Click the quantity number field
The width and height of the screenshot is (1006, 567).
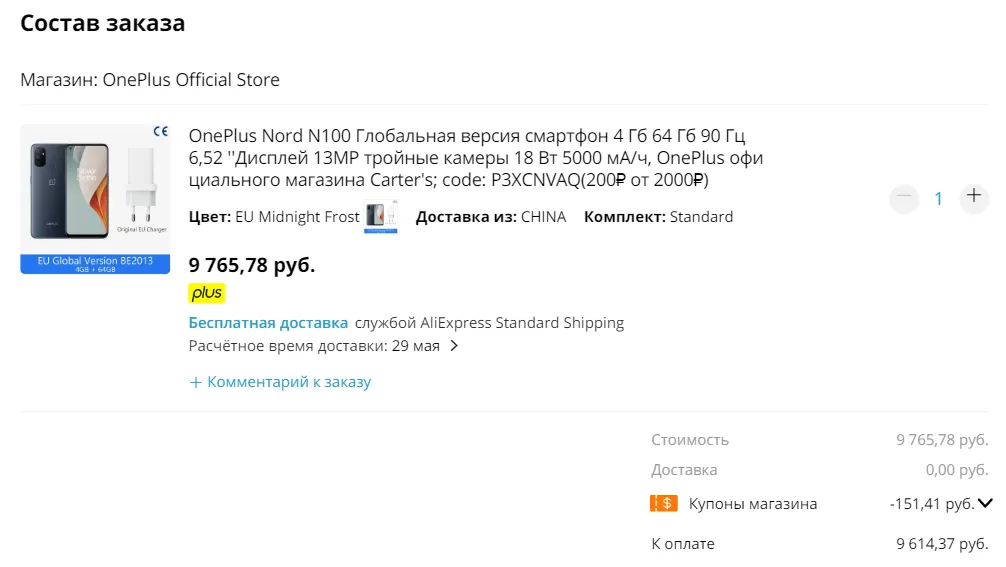click(938, 199)
